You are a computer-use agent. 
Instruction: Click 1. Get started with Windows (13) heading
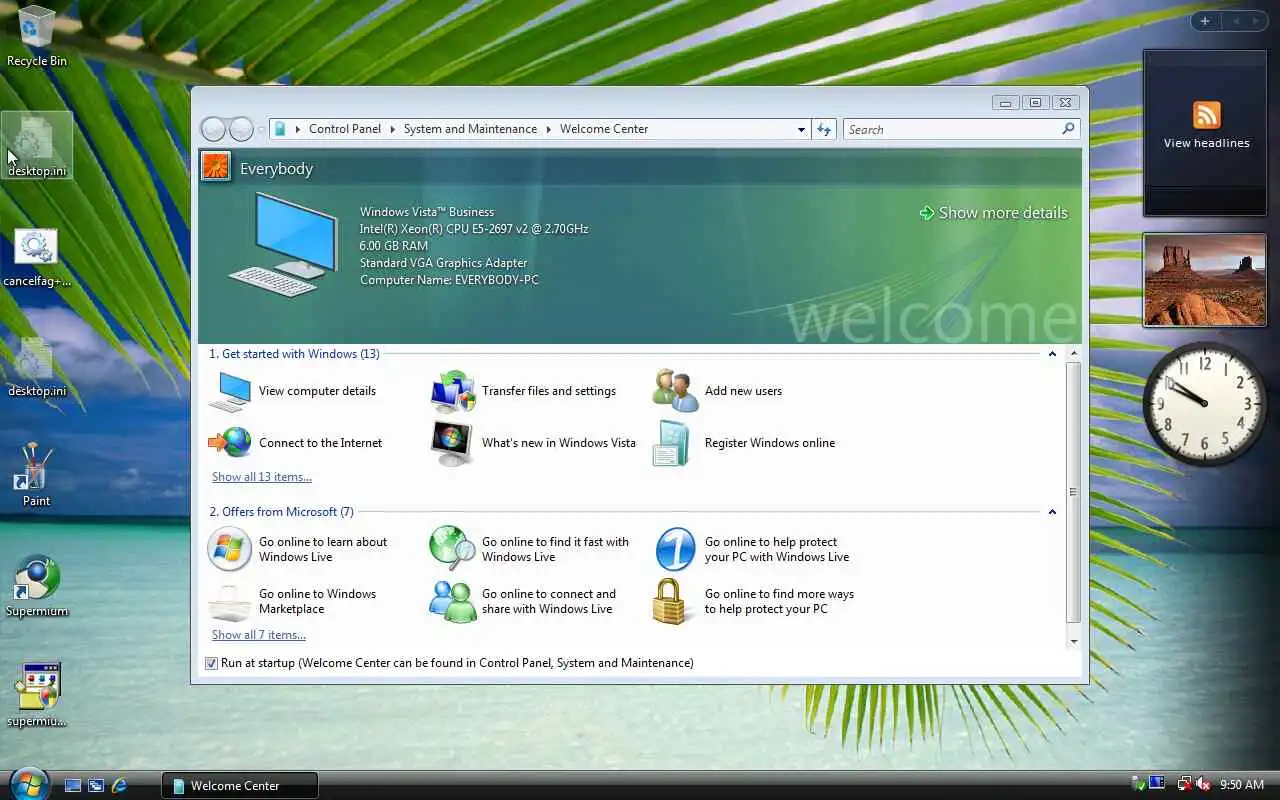click(x=294, y=354)
